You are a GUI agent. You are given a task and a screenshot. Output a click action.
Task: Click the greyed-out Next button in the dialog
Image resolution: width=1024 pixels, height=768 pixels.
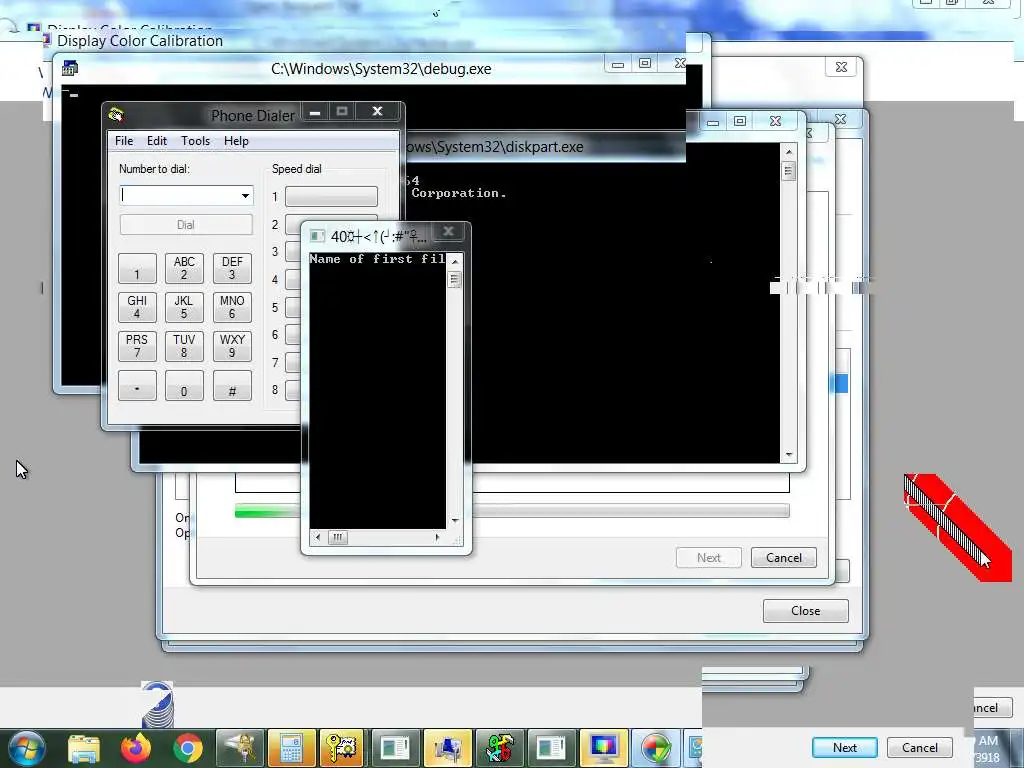click(709, 558)
